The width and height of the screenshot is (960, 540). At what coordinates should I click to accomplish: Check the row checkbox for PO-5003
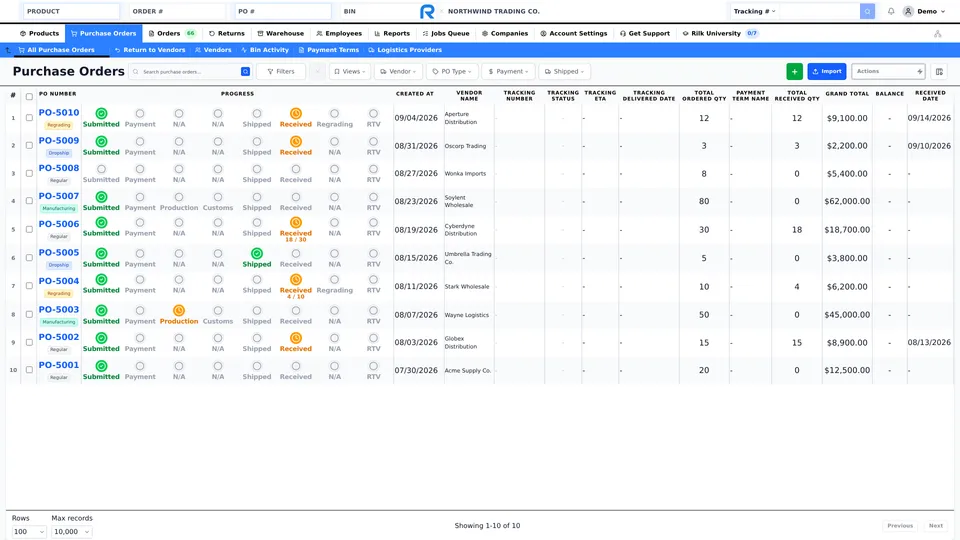tap(29, 315)
